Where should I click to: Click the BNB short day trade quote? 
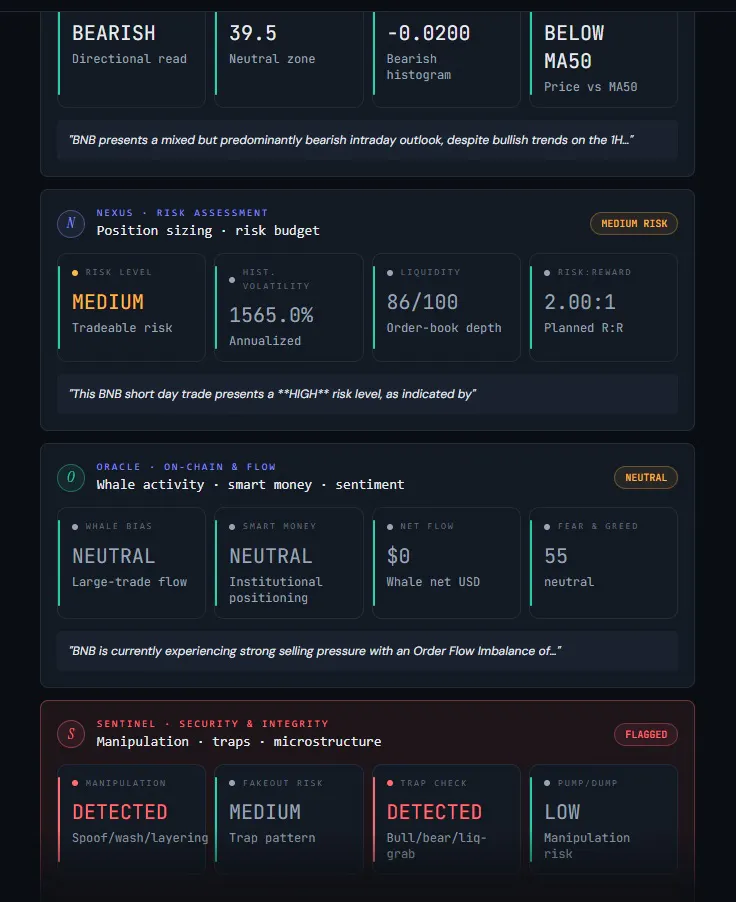367,394
